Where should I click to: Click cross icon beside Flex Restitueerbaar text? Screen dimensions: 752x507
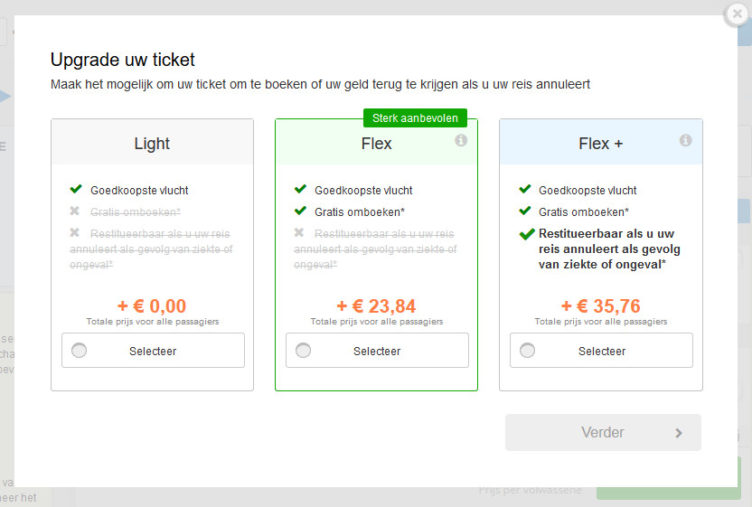(299, 232)
